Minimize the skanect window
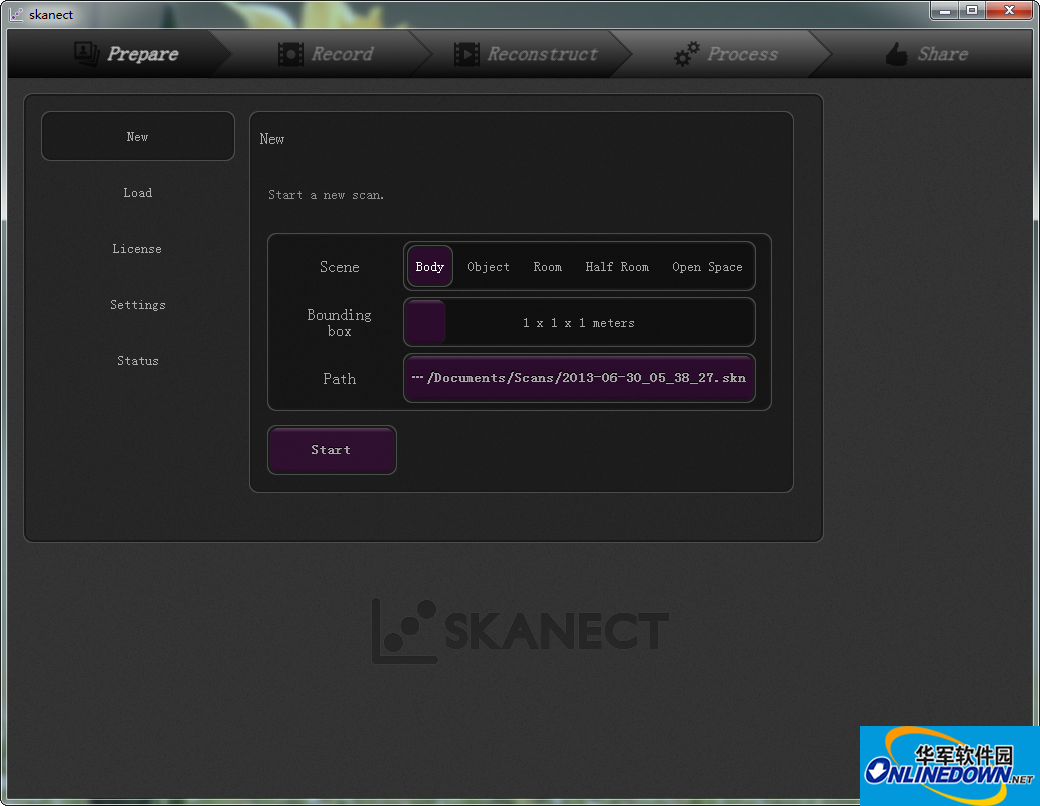 coord(945,11)
